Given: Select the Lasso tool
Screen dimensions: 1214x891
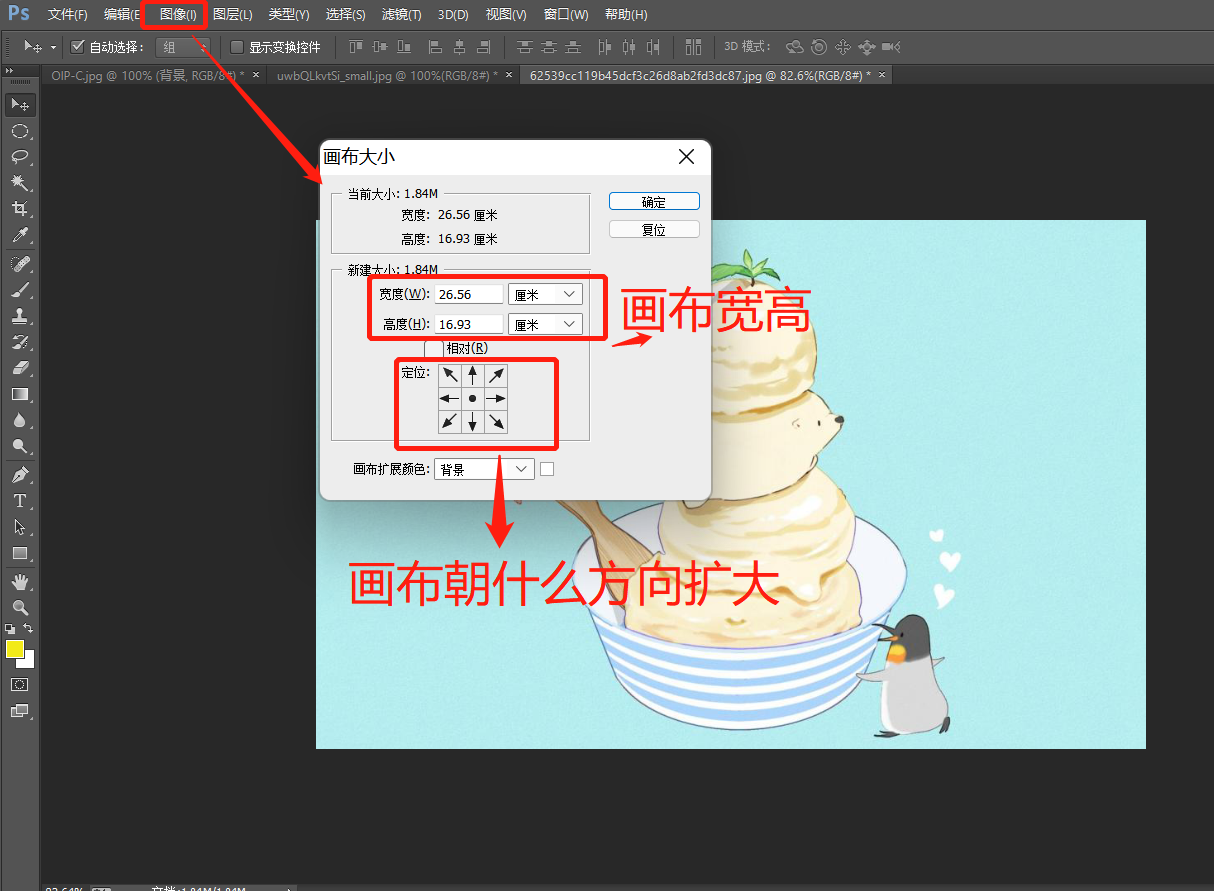Looking at the screenshot, I should [x=20, y=157].
